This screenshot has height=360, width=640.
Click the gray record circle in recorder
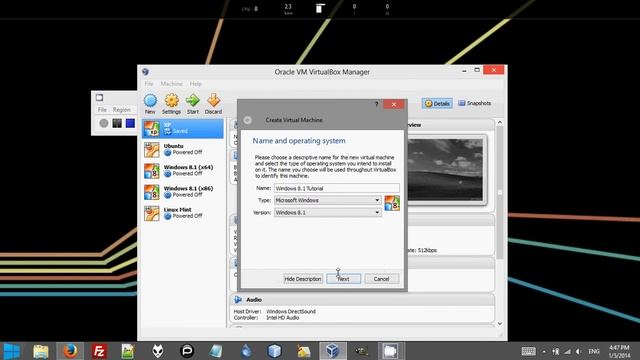pyautogui.click(x=104, y=123)
